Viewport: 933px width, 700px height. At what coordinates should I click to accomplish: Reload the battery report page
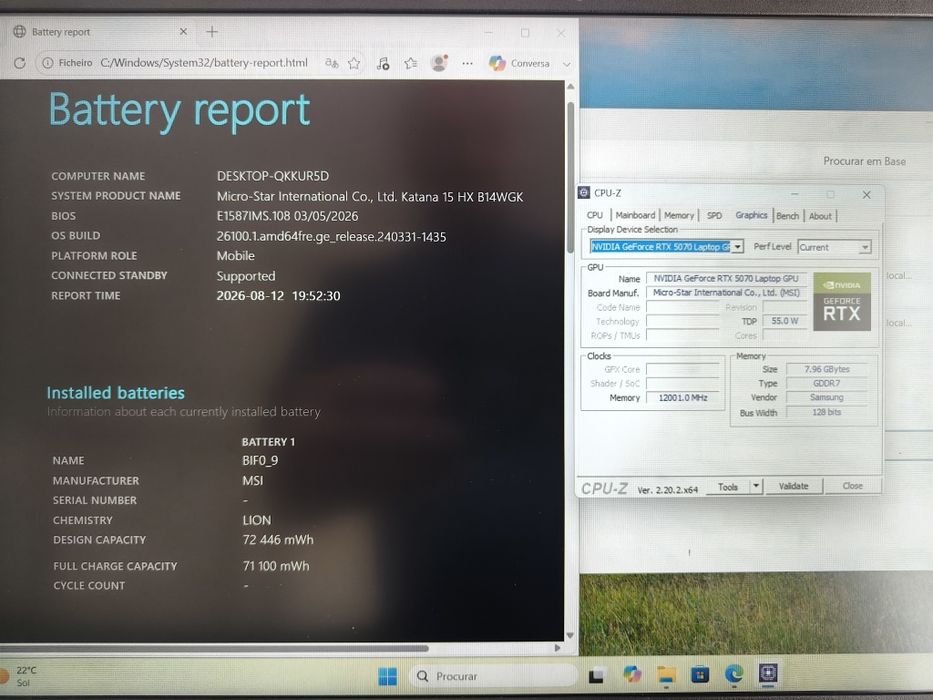tap(19, 62)
